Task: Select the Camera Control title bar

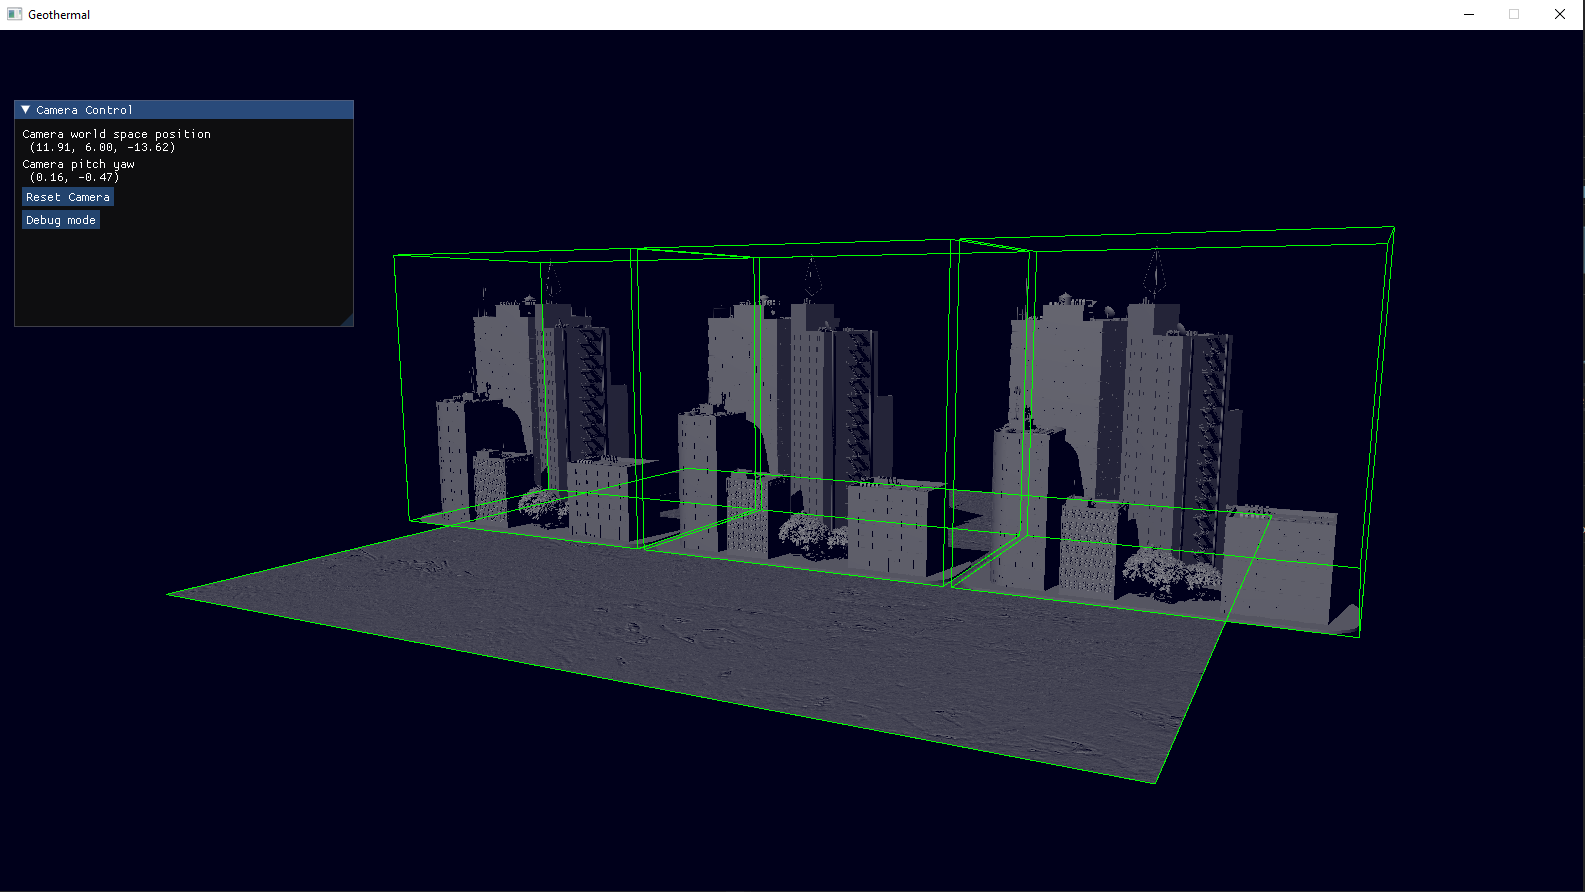Action: pos(184,110)
